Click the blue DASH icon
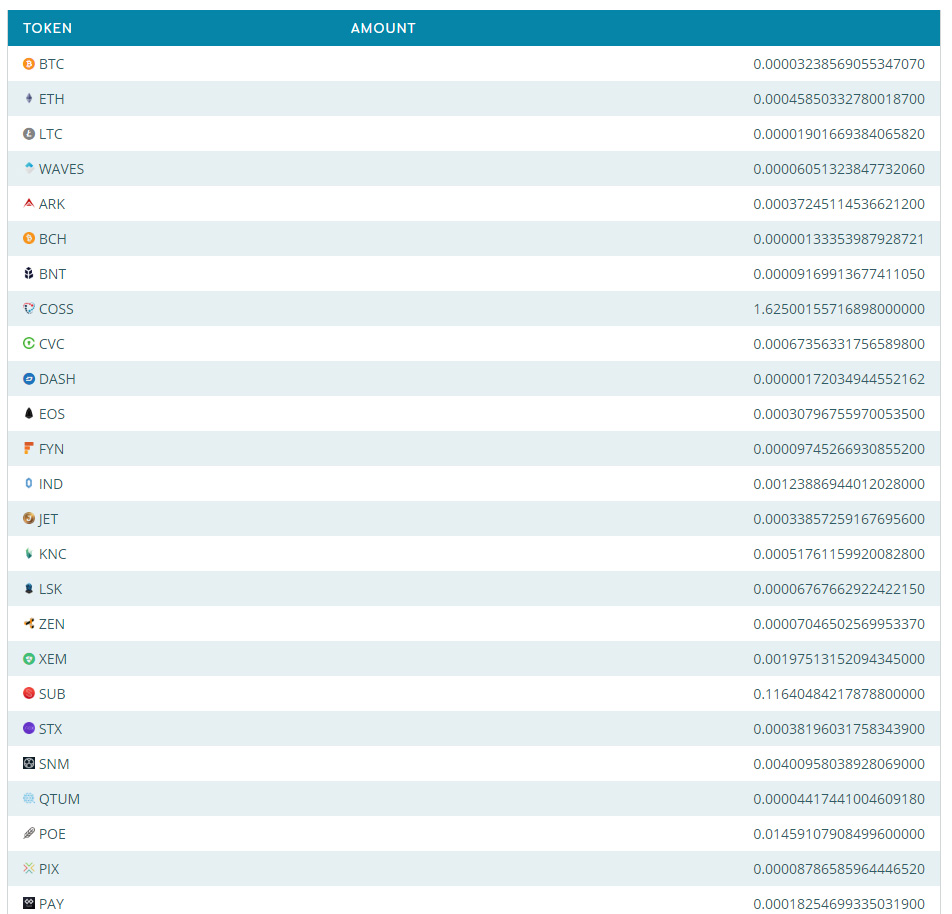 [x=29, y=378]
